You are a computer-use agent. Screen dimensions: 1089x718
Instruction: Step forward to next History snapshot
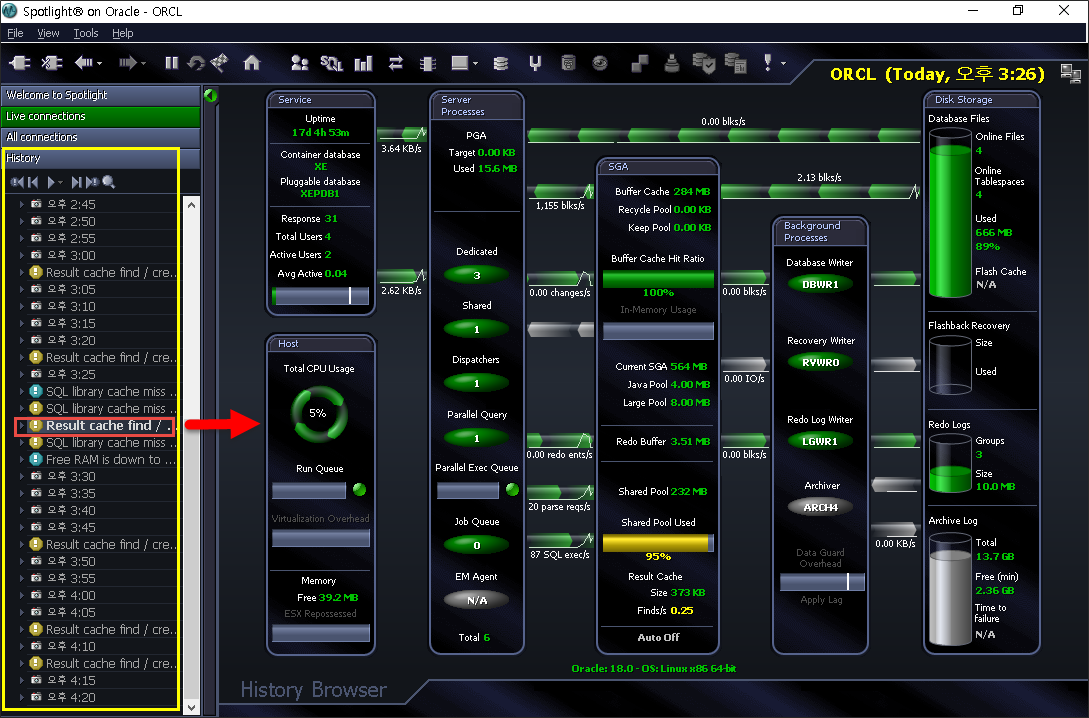tap(76, 182)
